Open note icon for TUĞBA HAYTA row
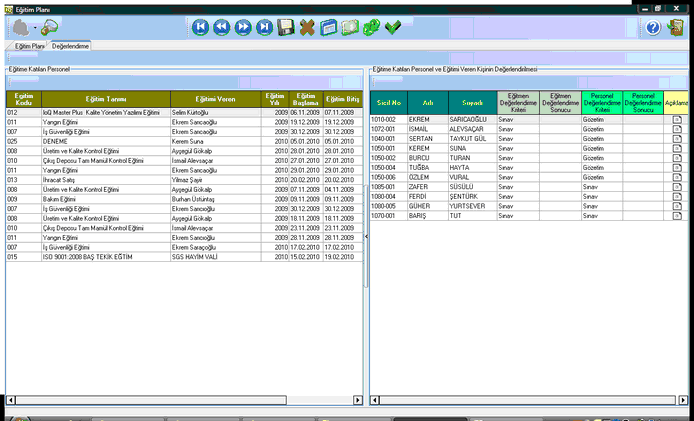694x421 pixels. (x=677, y=168)
